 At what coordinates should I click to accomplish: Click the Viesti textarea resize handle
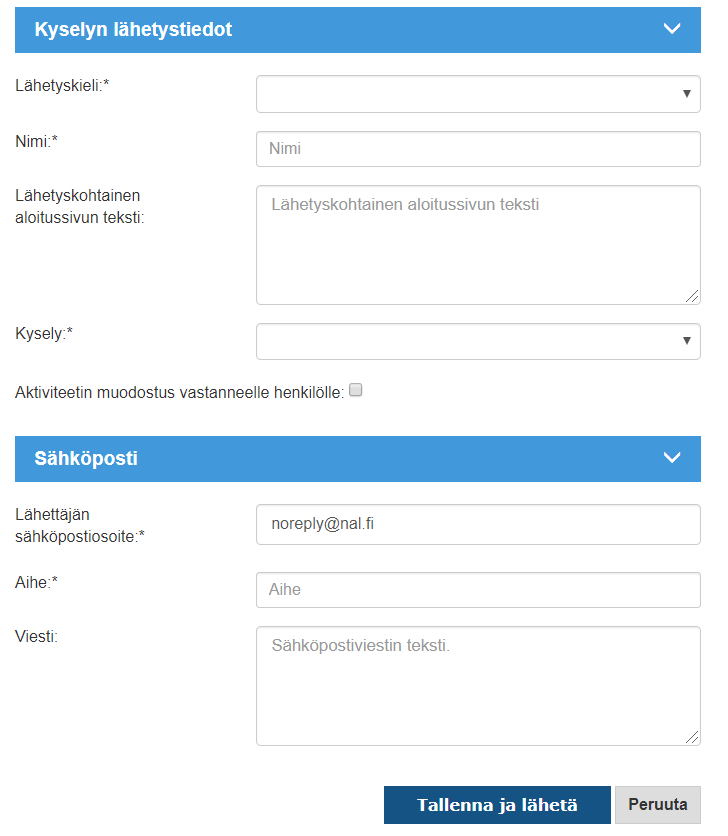[x=692, y=737]
